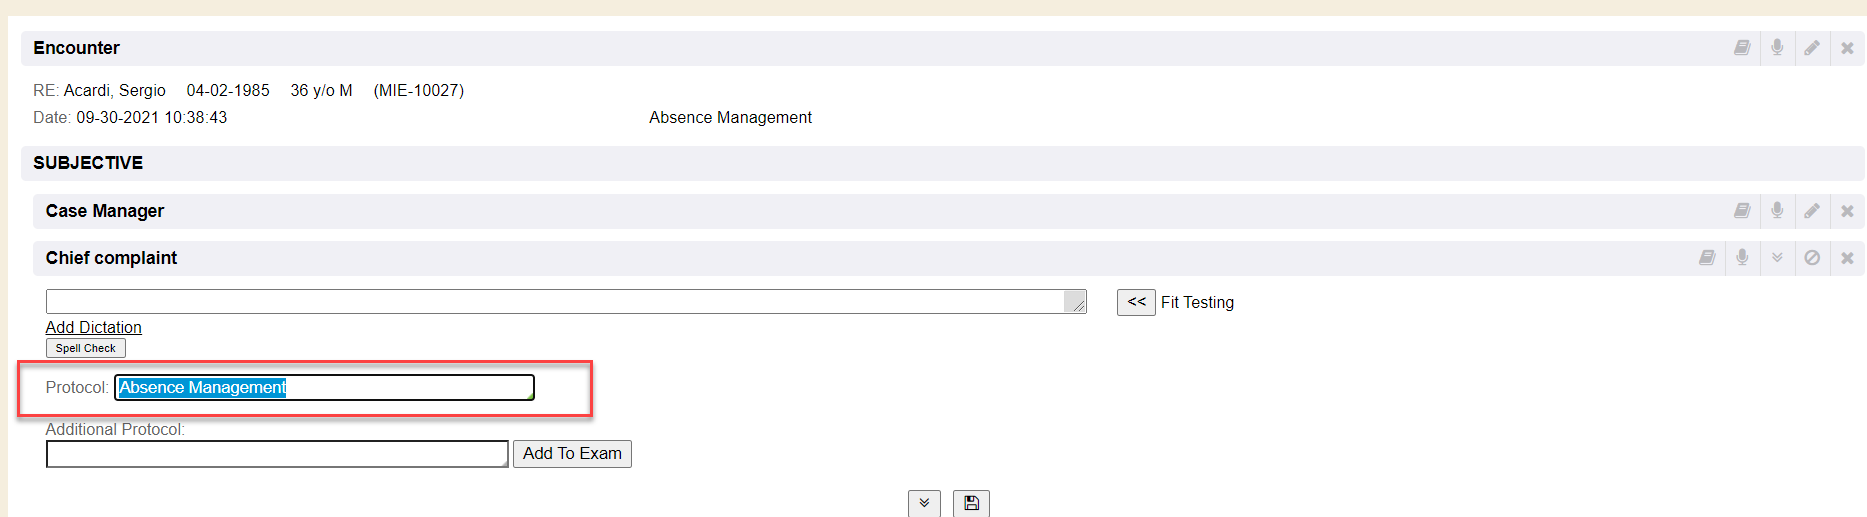Insert Fit Testing using the << button
Image resolution: width=1867 pixels, height=517 pixels.
point(1136,302)
